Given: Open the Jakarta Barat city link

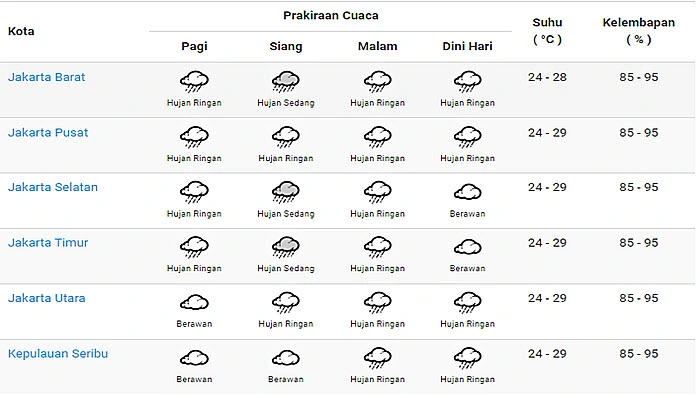Looking at the screenshot, I should [46, 77].
